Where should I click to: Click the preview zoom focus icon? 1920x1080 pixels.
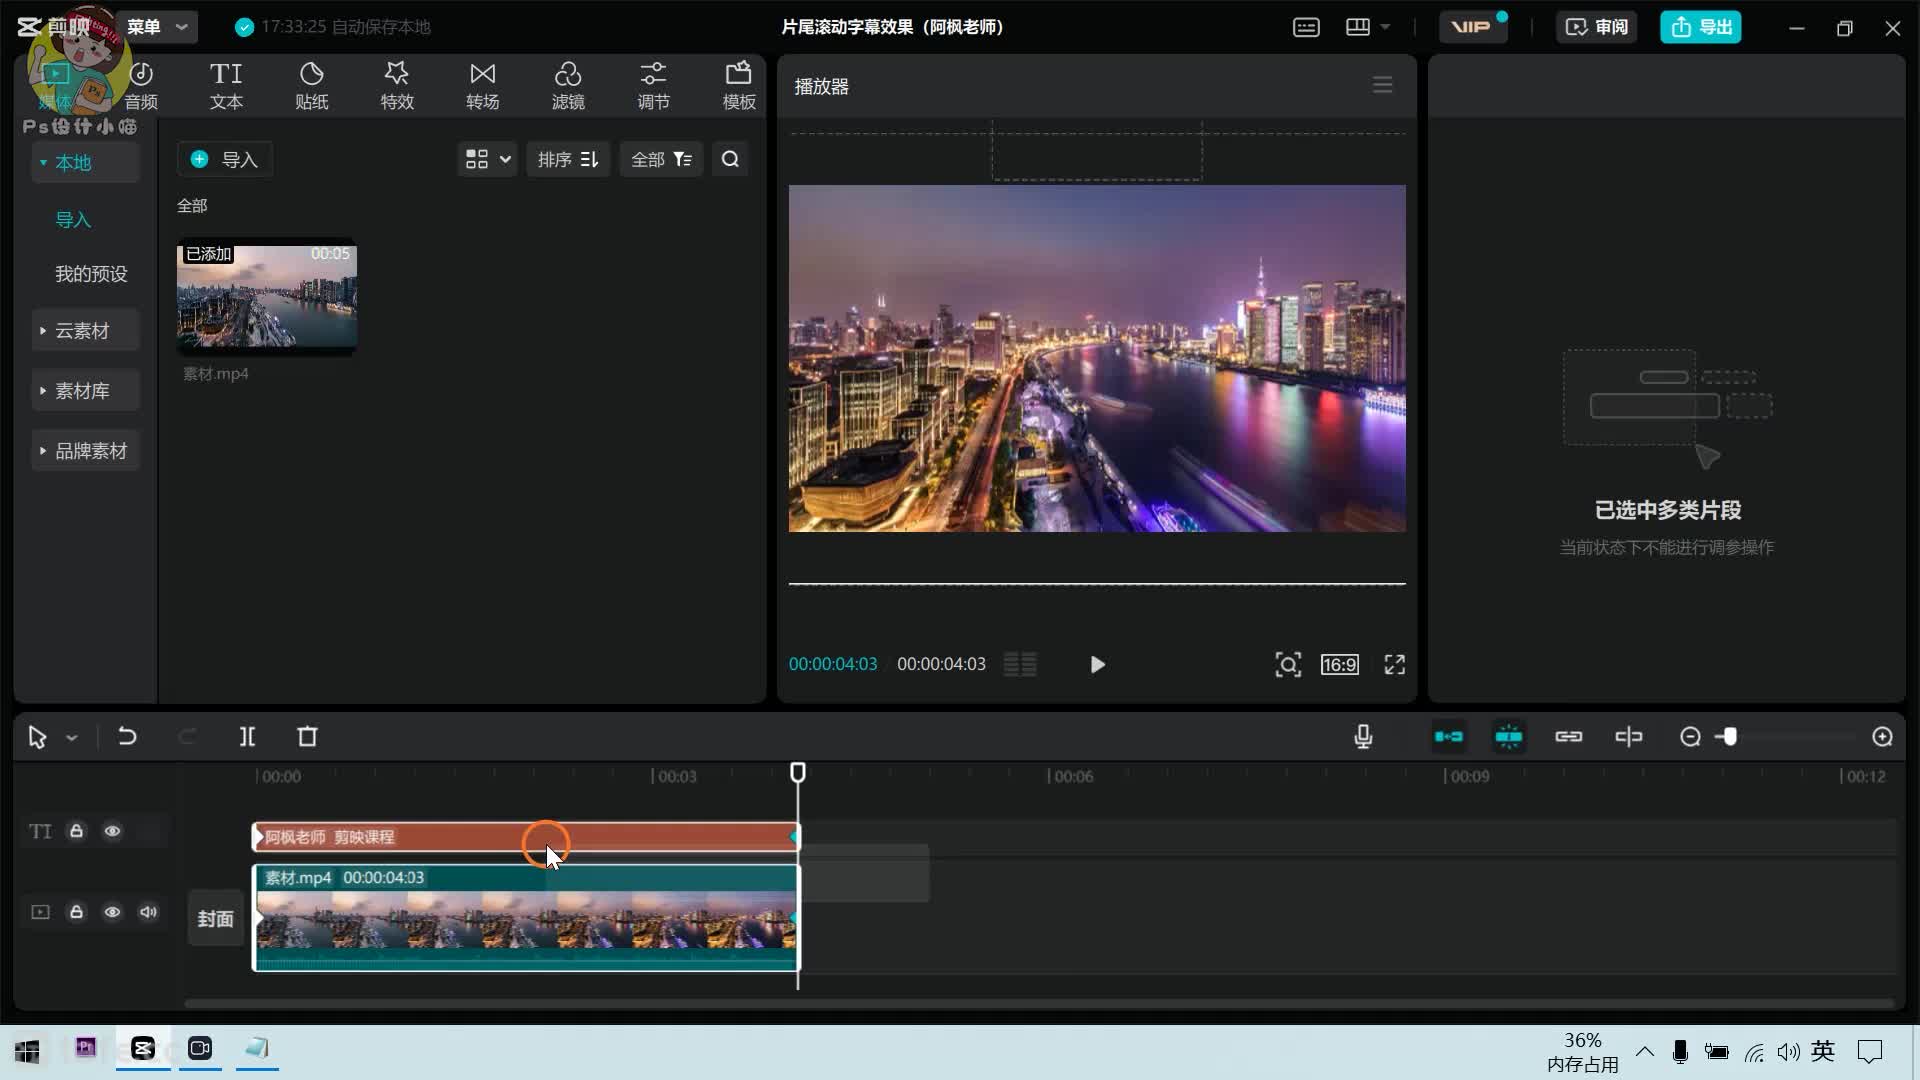tap(1288, 665)
